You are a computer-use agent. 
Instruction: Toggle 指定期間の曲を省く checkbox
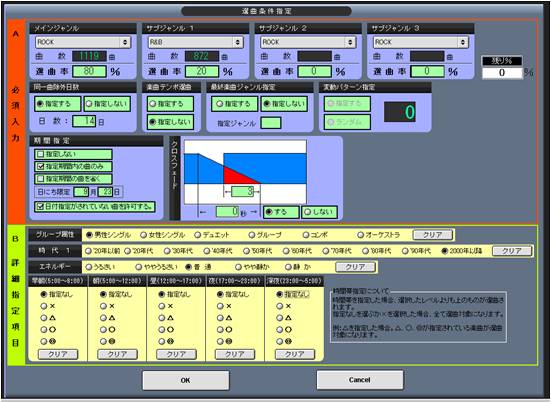[x=73, y=179]
